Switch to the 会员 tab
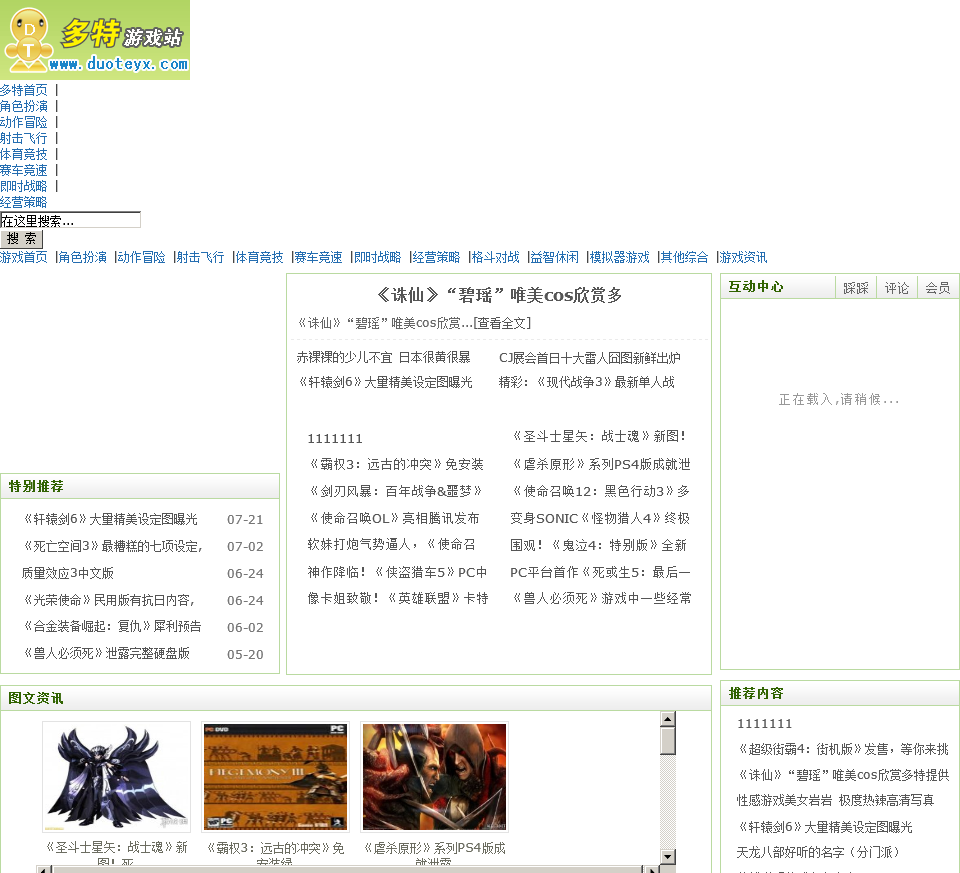Viewport: 960px width, 873px height. point(937,288)
